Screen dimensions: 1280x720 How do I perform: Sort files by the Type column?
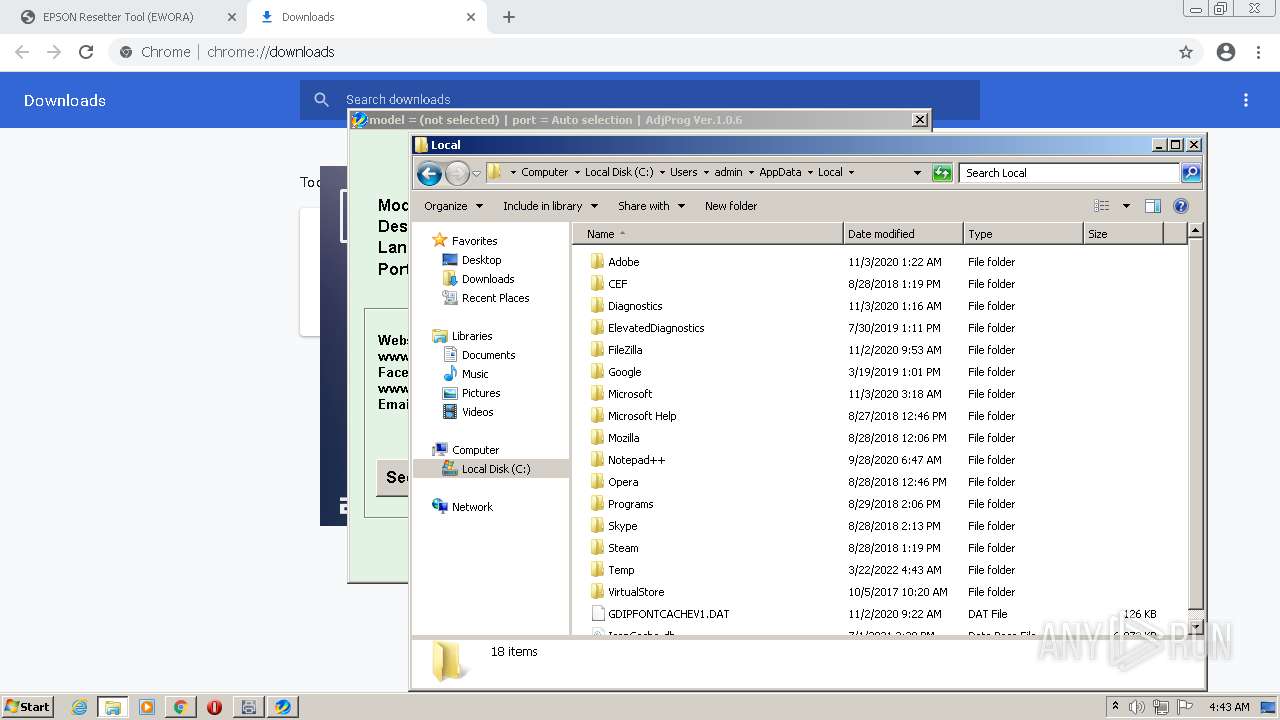pyautogui.click(x=1023, y=234)
